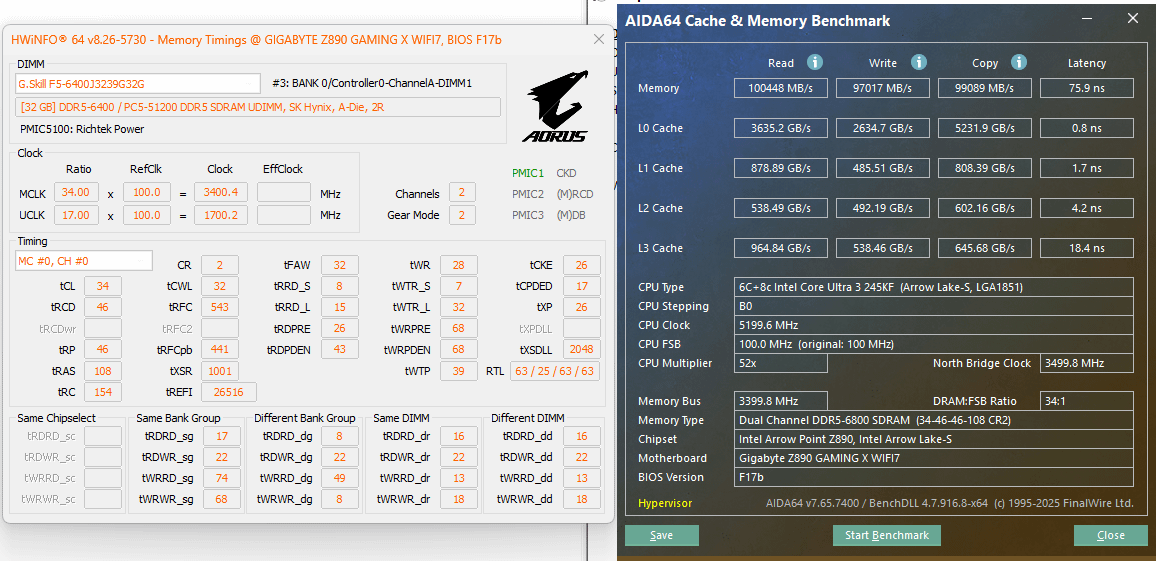Viewport: 1157px width, 561px height.
Task: Click the tFAW value 32
Action: click(x=339, y=264)
